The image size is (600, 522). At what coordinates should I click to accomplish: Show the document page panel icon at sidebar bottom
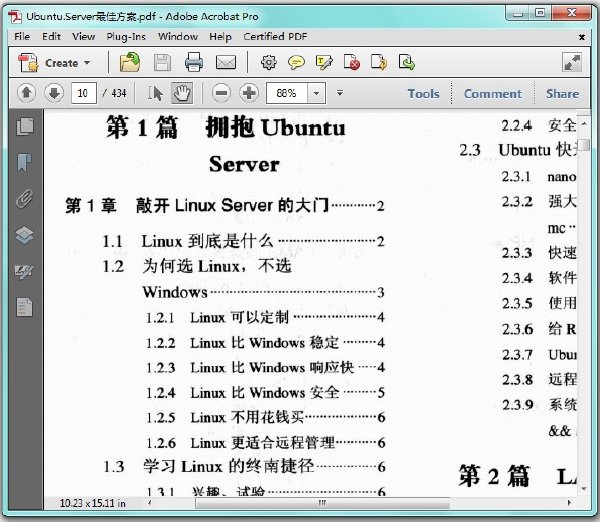point(25,307)
